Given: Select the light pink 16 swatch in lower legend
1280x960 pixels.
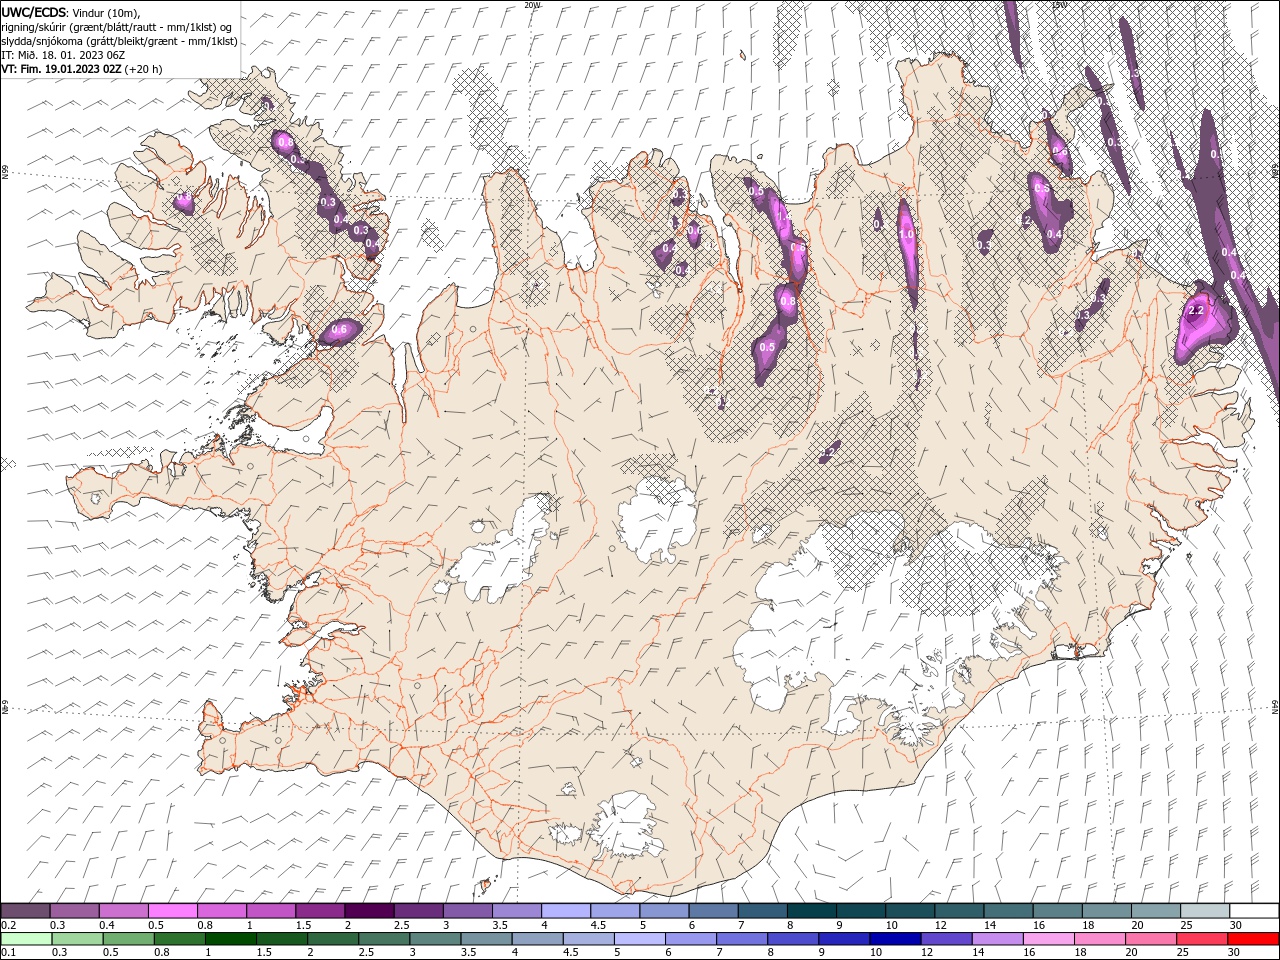Looking at the screenshot, I should (1047, 938).
